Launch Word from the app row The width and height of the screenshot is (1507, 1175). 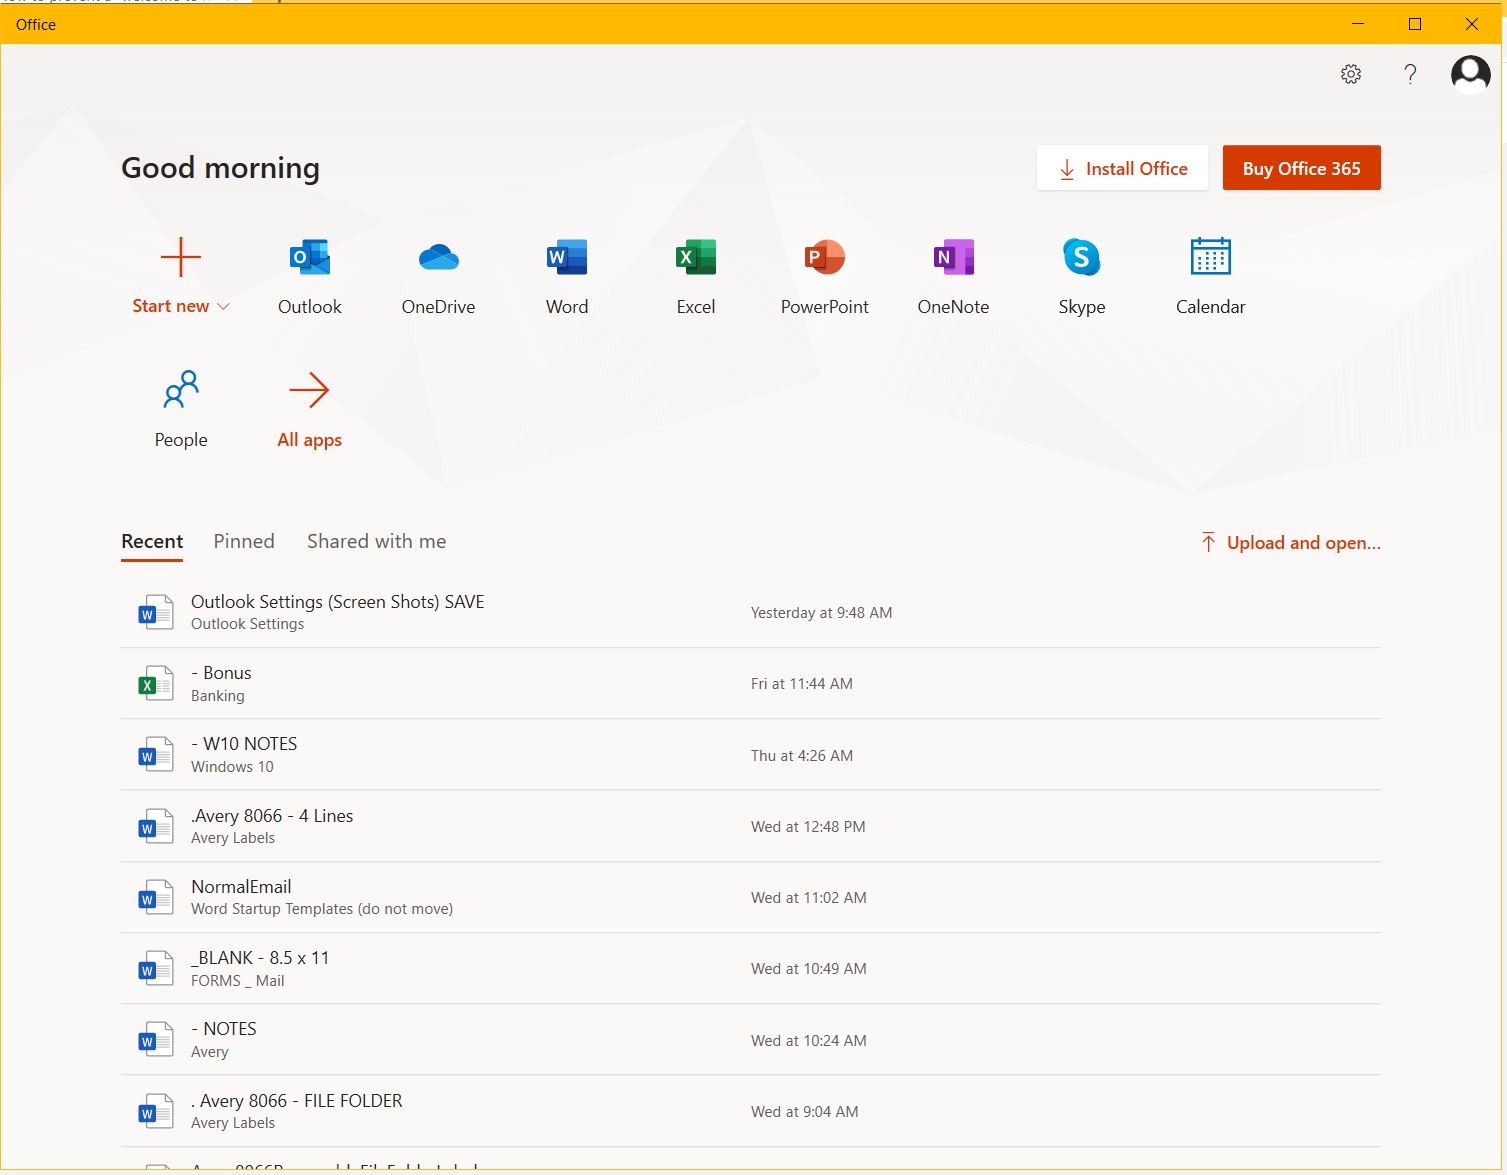pos(567,257)
